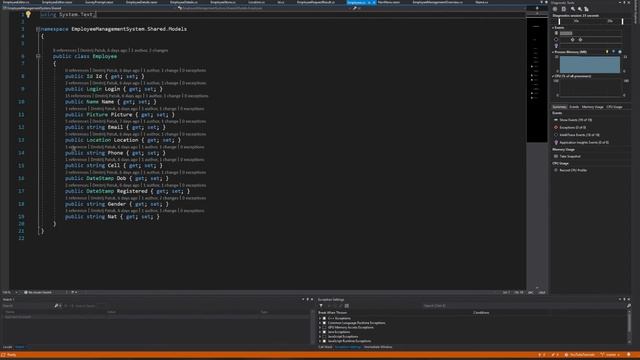Open the CPU Usage tab
640x360 pixels.
pos(614,107)
